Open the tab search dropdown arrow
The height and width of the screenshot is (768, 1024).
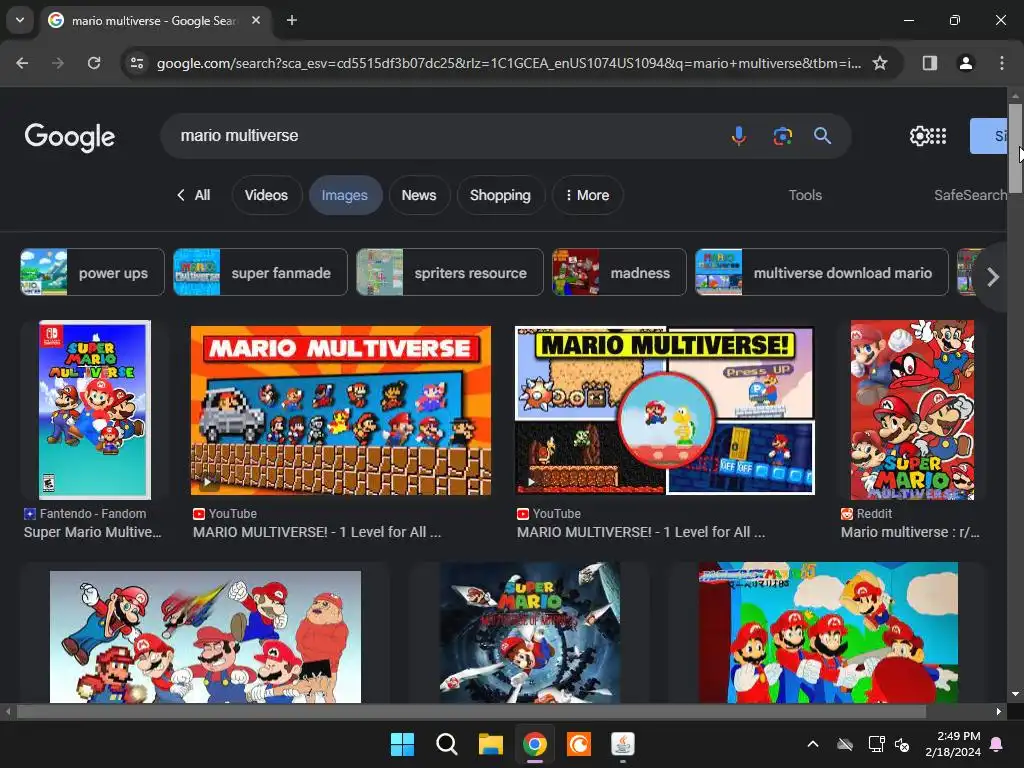(x=20, y=20)
